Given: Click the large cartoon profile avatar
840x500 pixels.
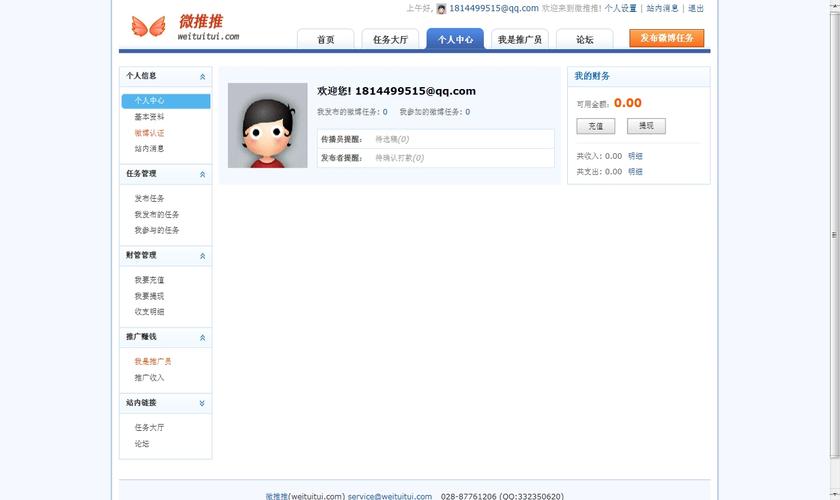Looking at the screenshot, I should (x=267, y=125).
